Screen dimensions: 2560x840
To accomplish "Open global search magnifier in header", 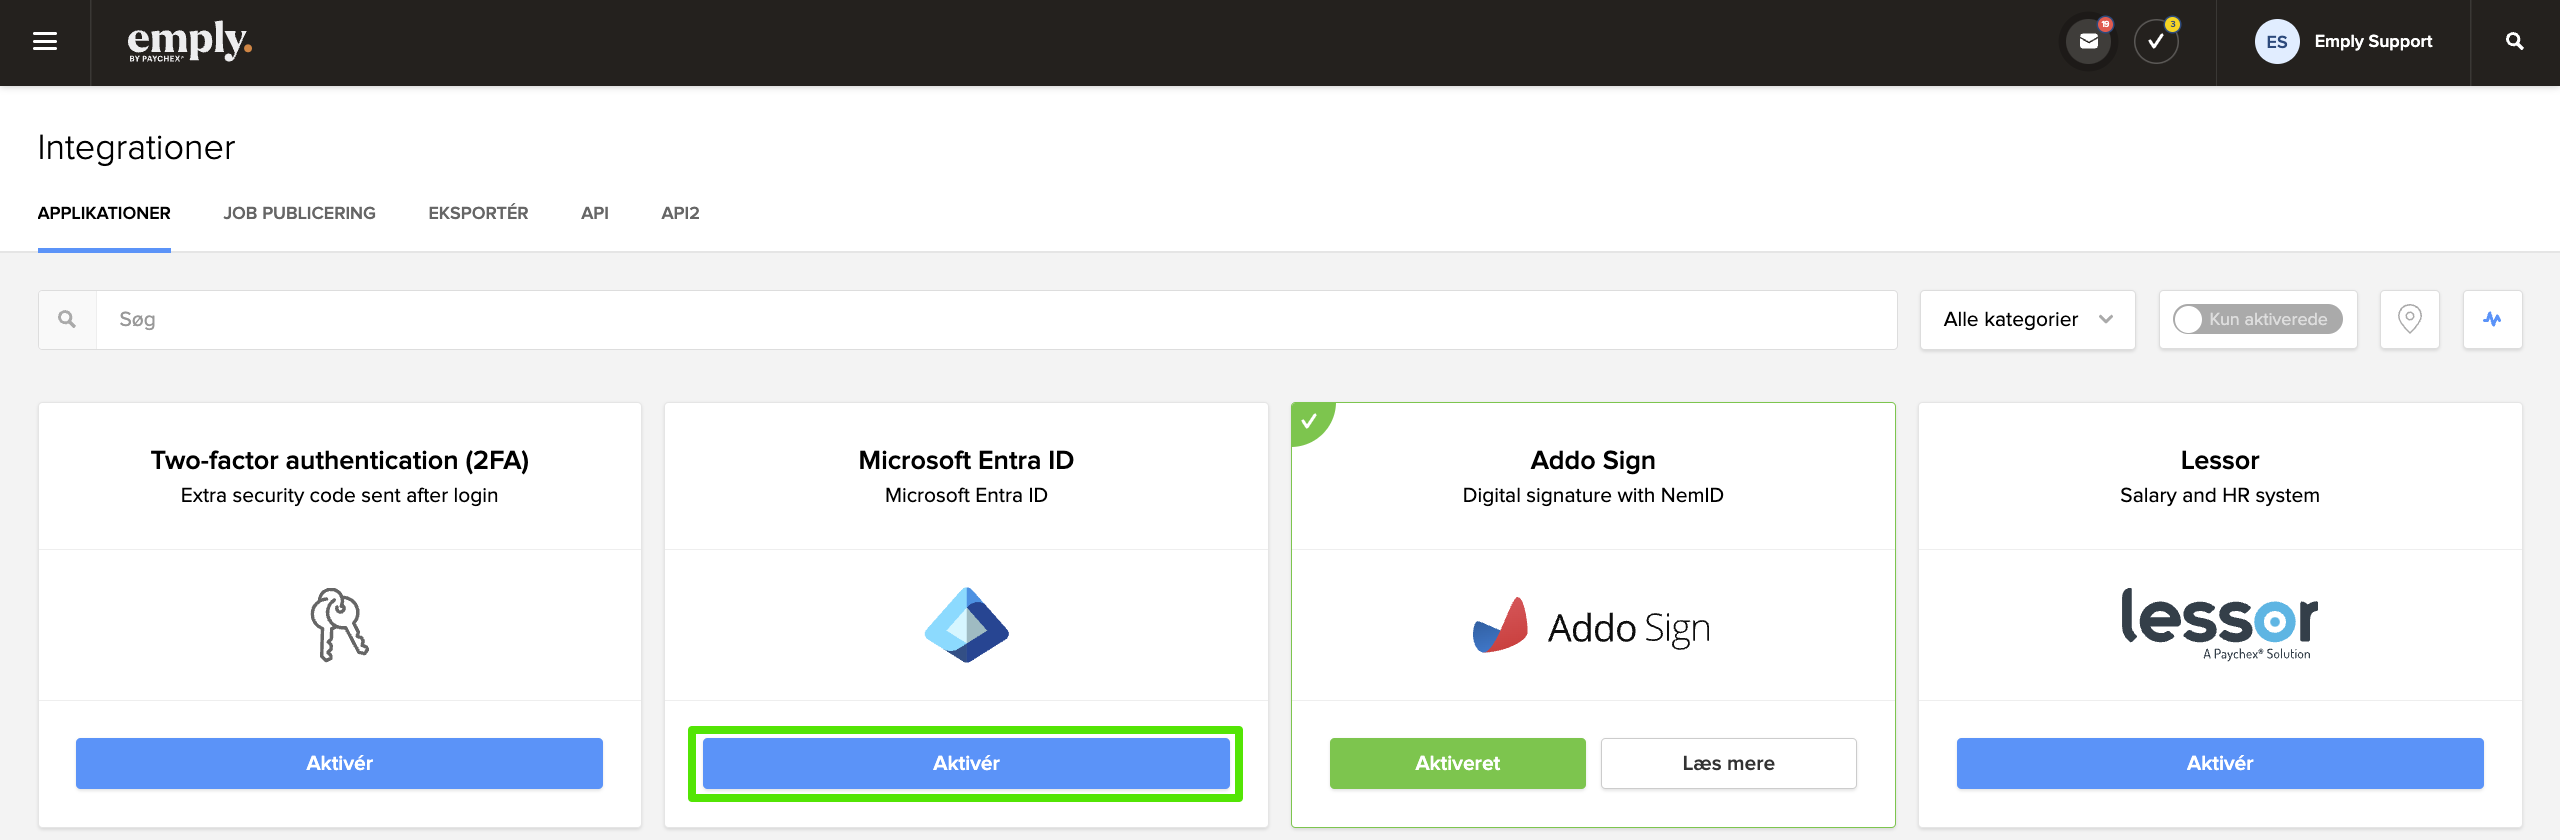I will coord(2514,42).
